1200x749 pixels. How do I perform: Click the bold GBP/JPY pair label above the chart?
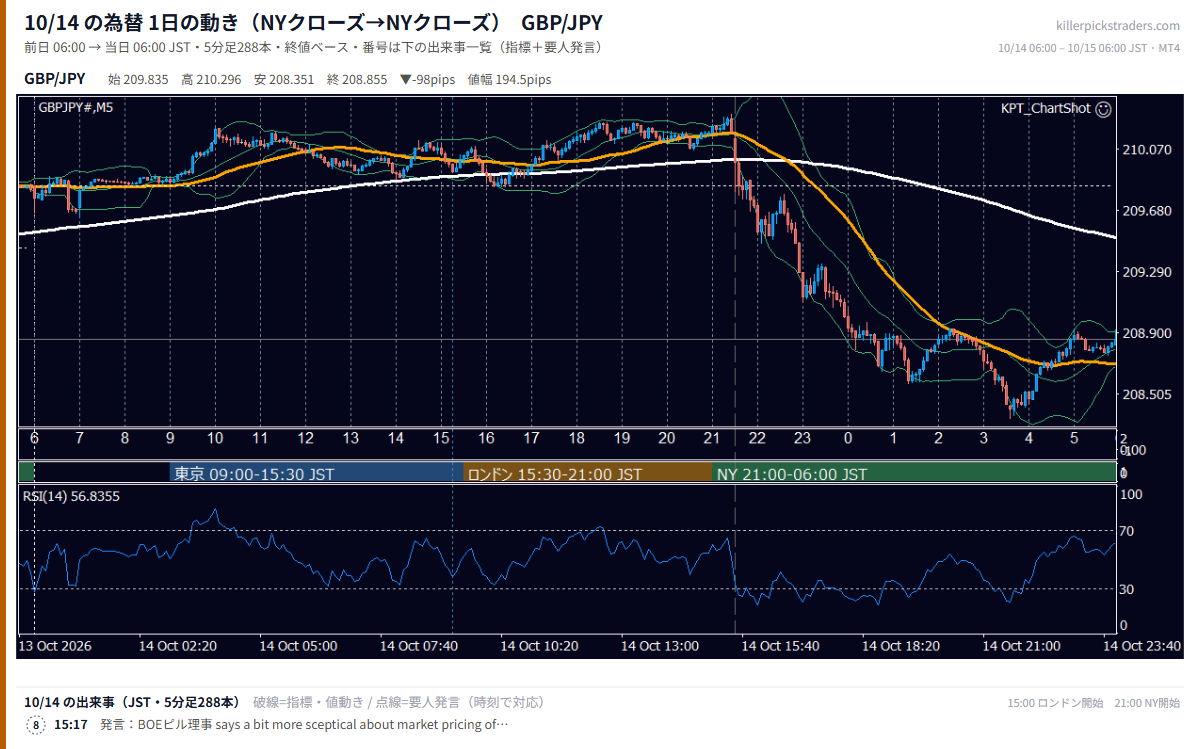pyautogui.click(x=55, y=78)
